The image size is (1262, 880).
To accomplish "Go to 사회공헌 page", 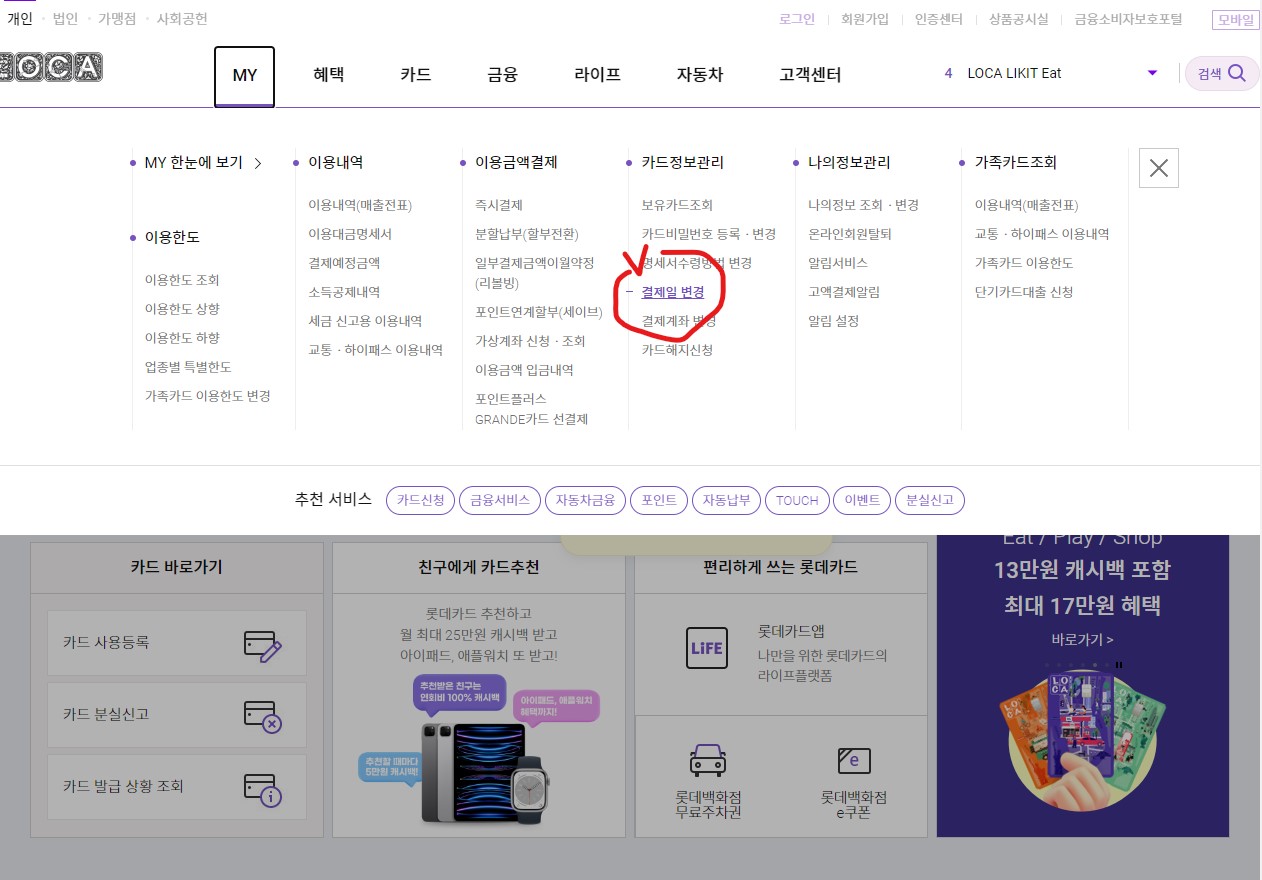I will [182, 18].
